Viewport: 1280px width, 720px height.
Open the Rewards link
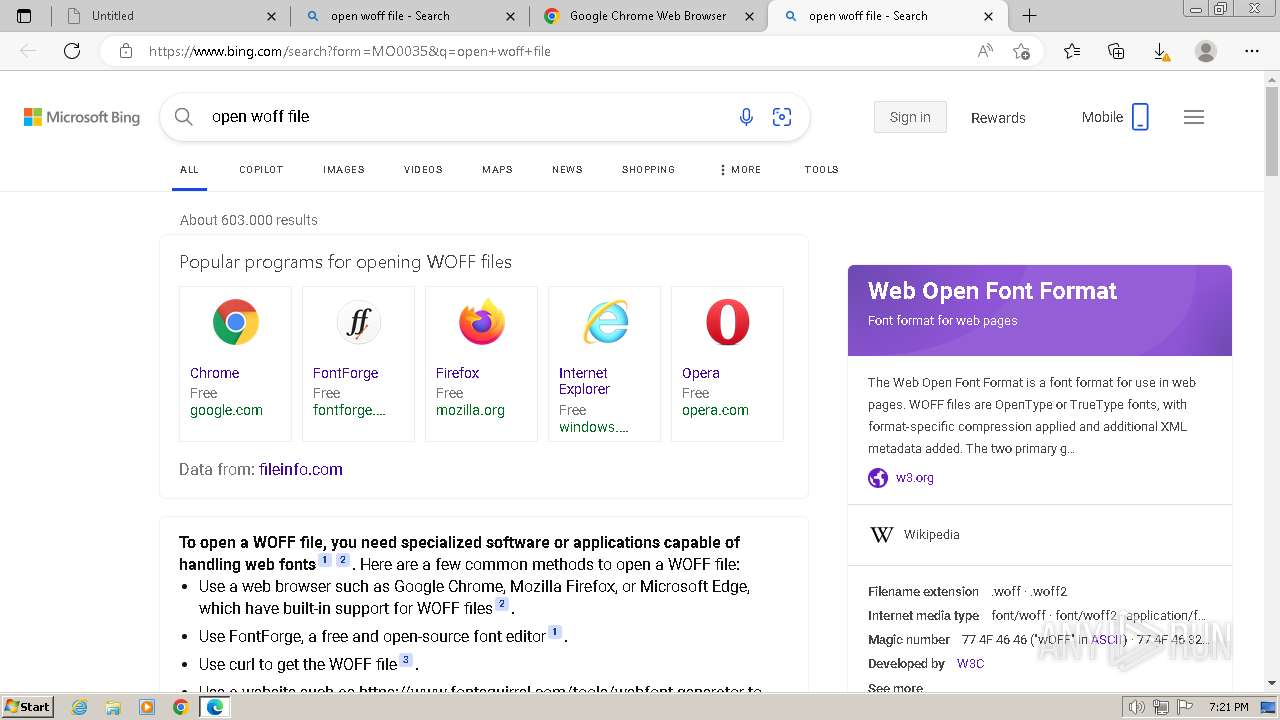(x=998, y=118)
